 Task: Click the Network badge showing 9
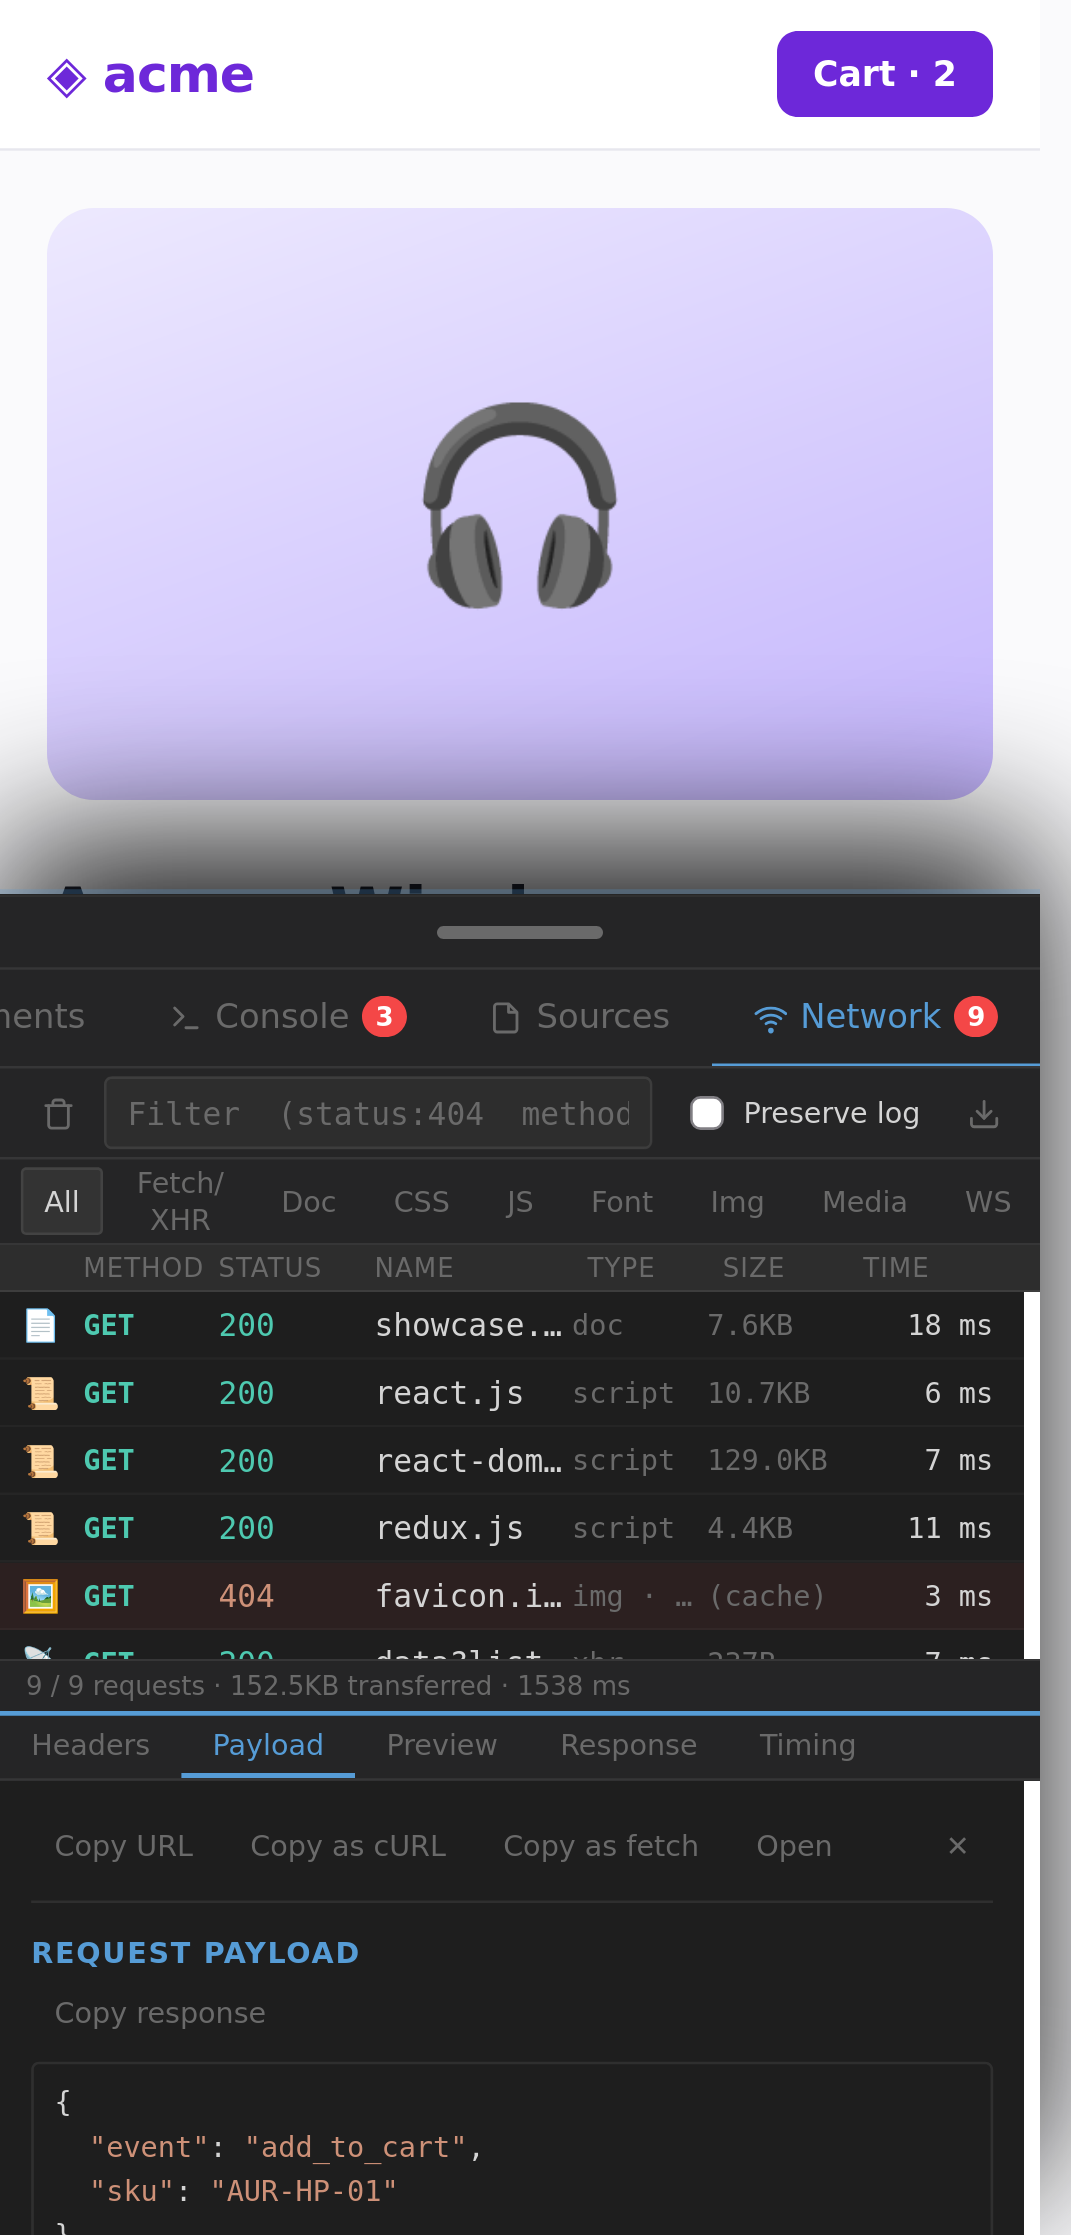tap(976, 1017)
